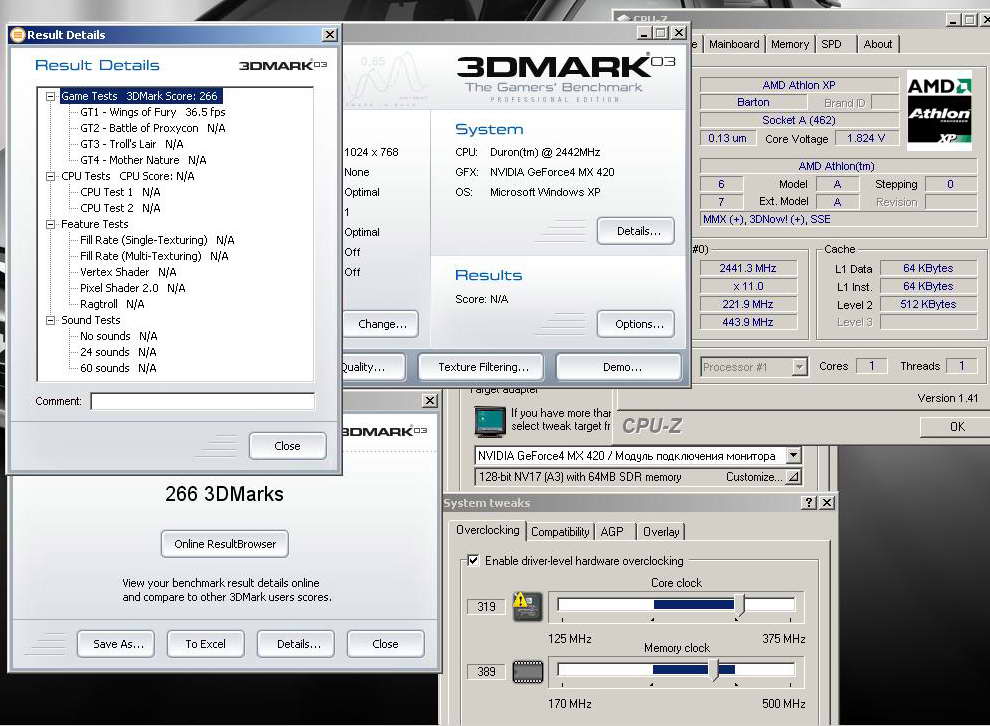Select the AGP tab in System tweaks

click(612, 532)
